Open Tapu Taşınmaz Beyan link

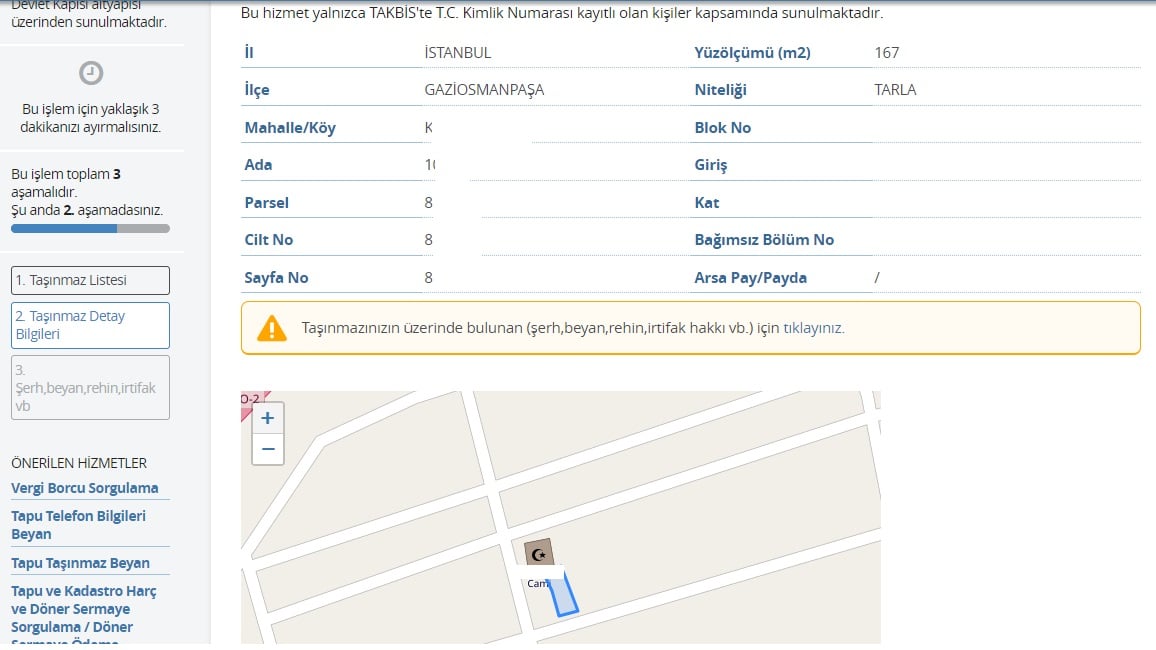click(x=80, y=563)
